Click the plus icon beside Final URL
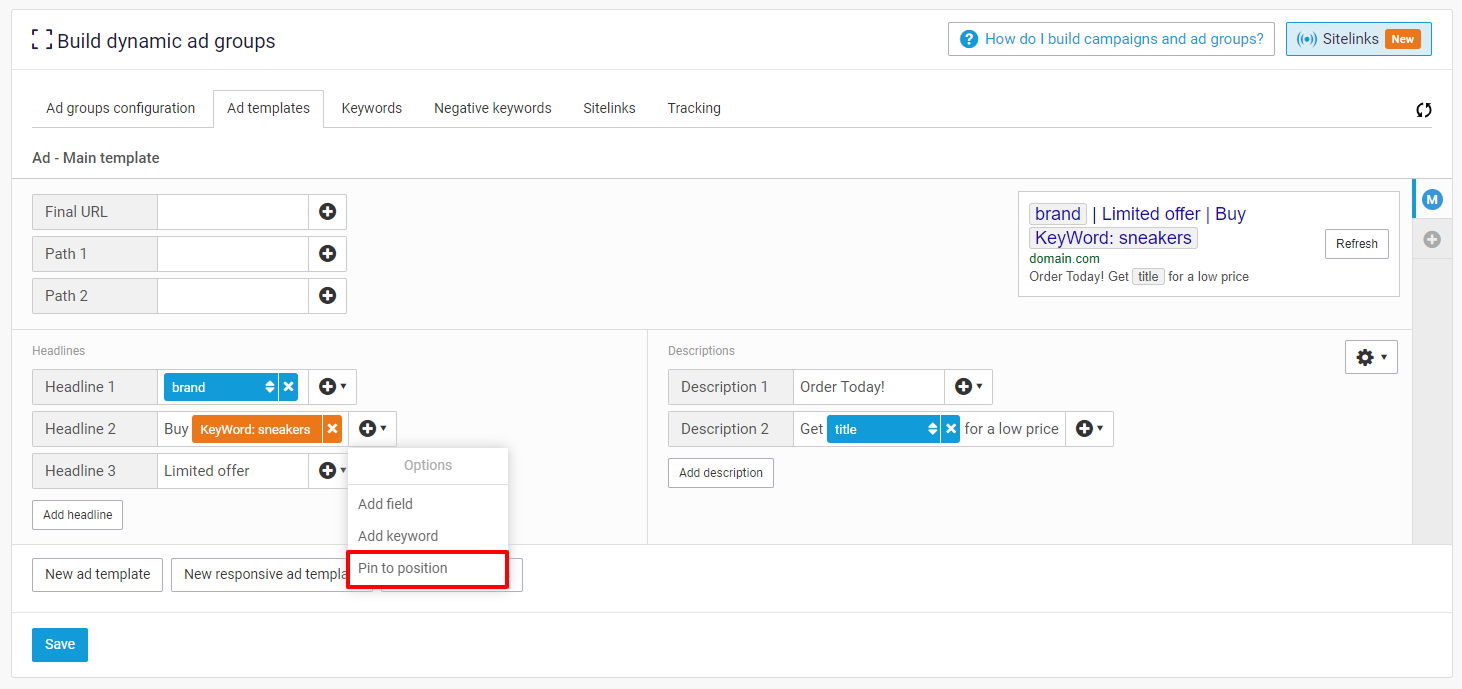The height and width of the screenshot is (689, 1462). click(327, 212)
